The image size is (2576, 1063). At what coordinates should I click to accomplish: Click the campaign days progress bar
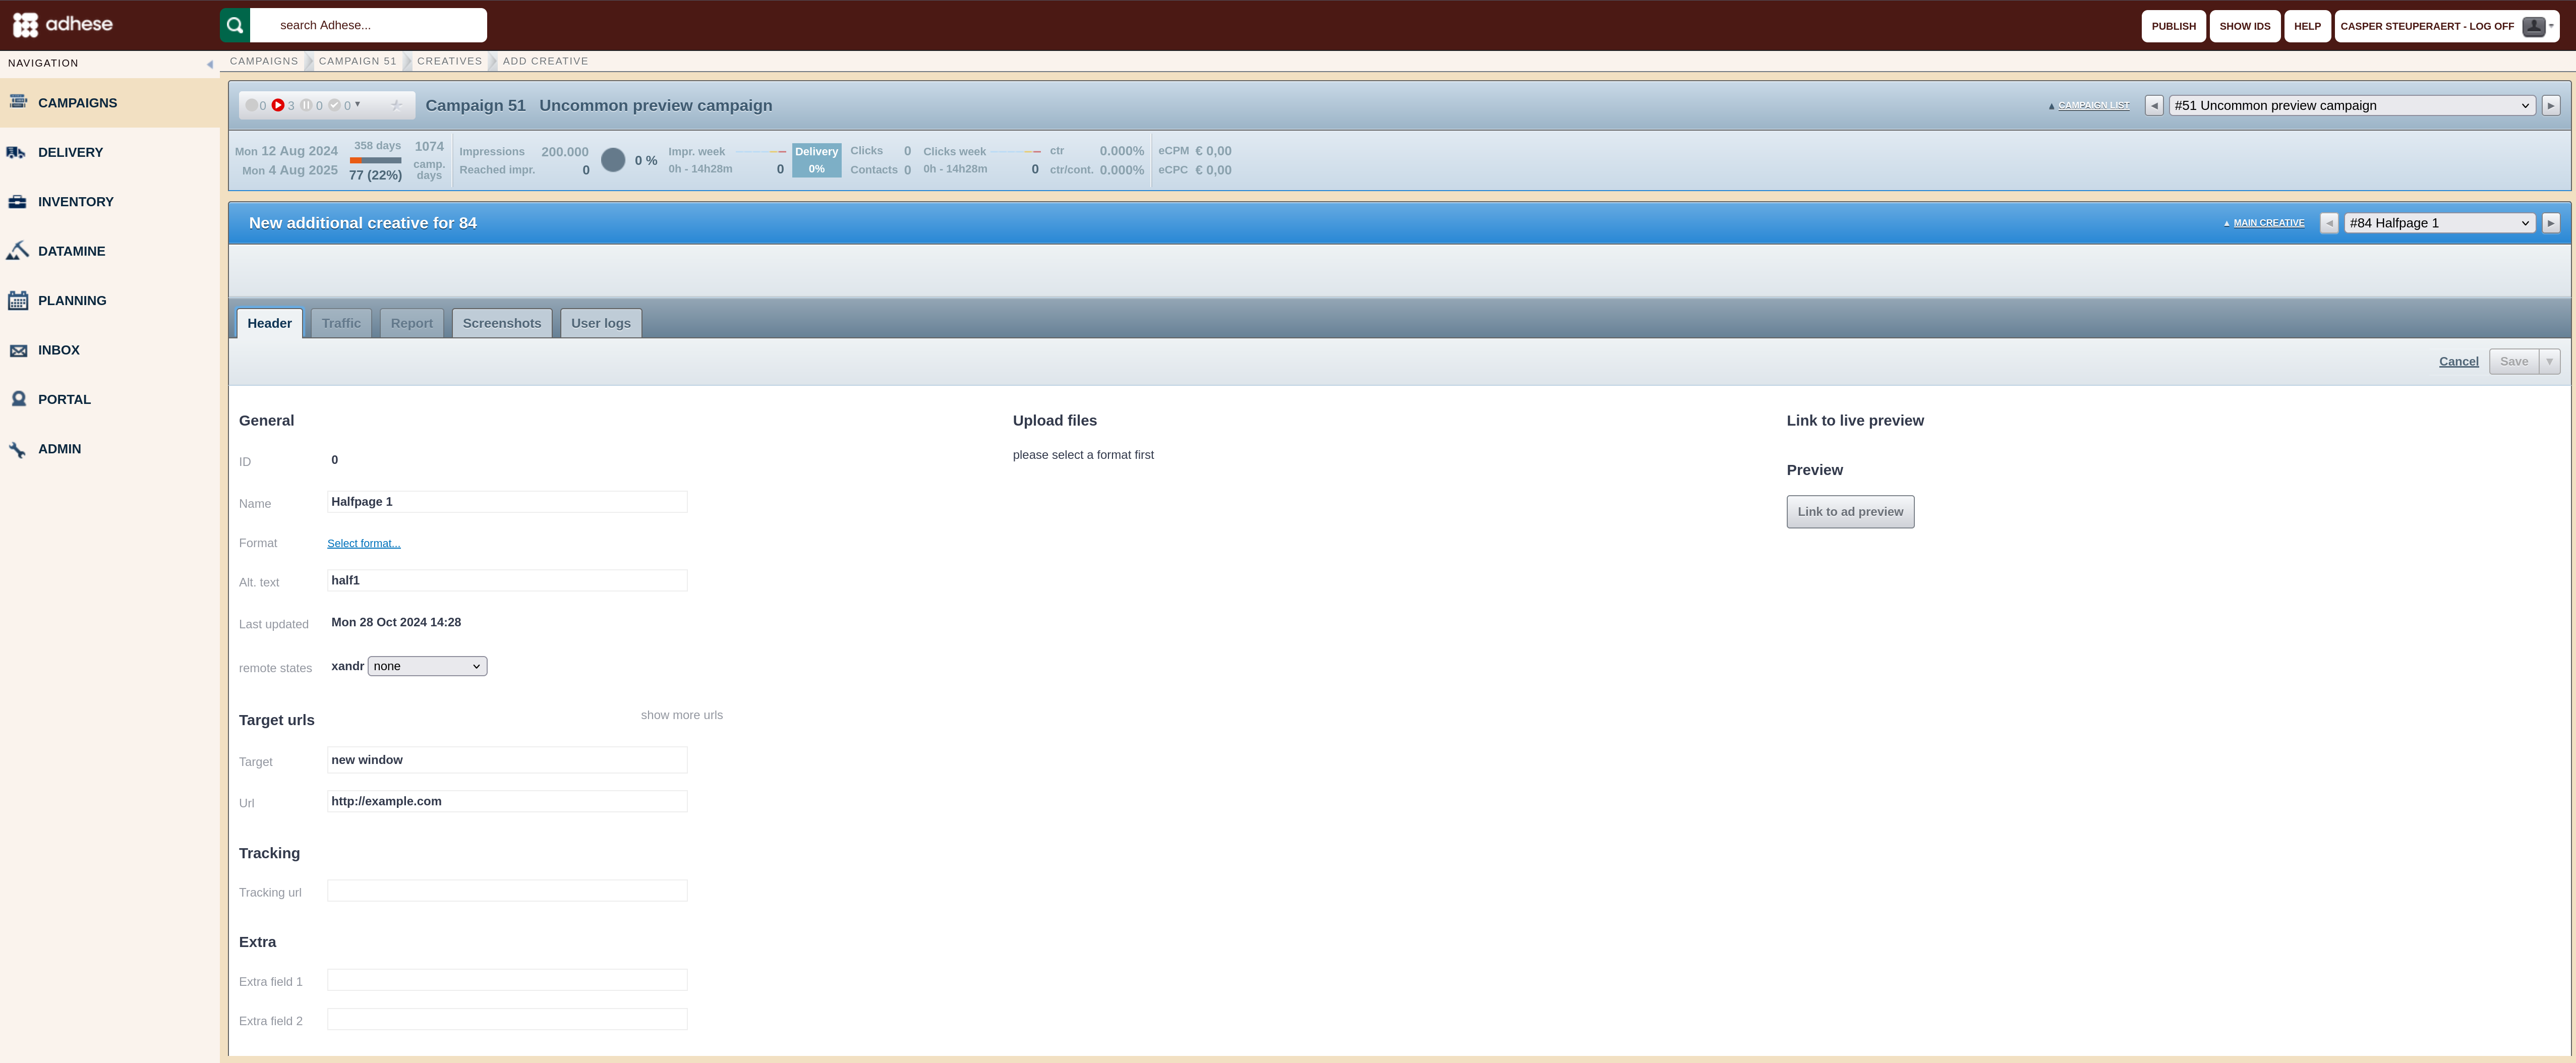click(375, 160)
